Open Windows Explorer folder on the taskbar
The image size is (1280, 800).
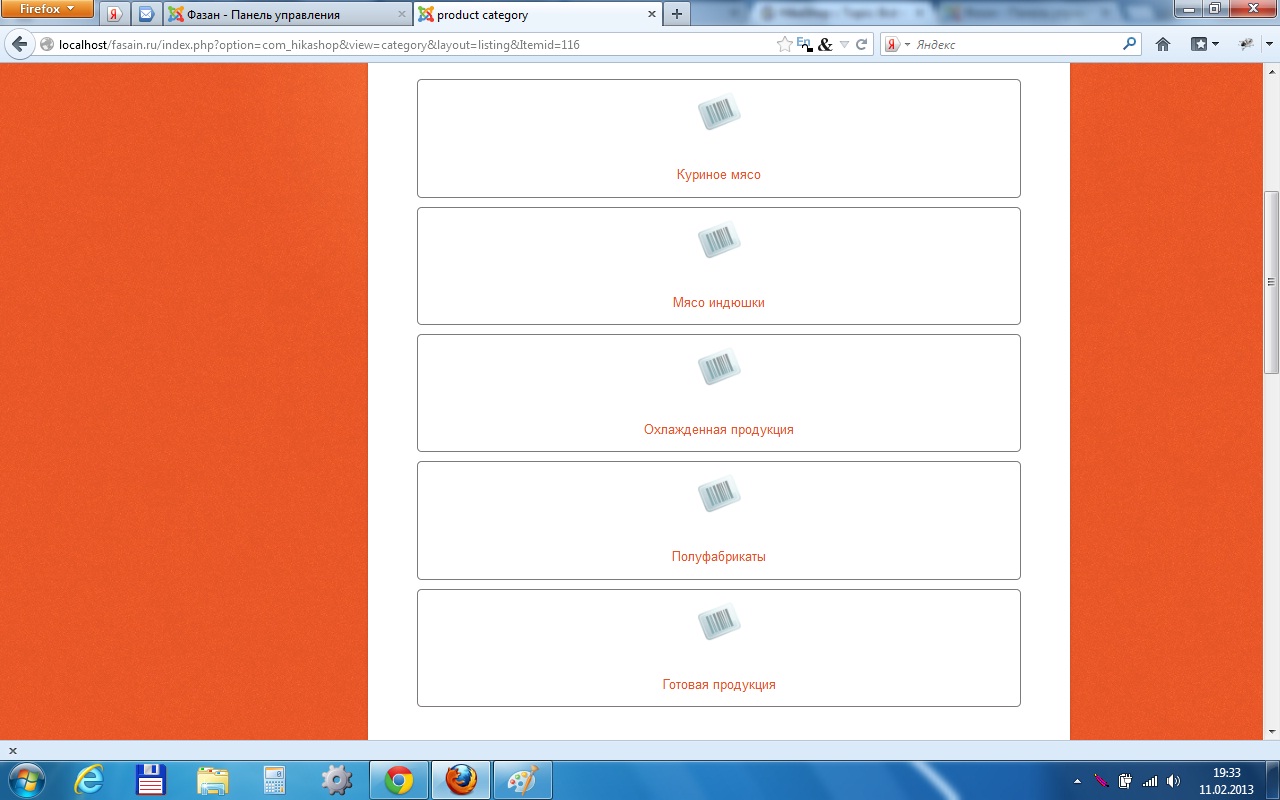click(213, 780)
